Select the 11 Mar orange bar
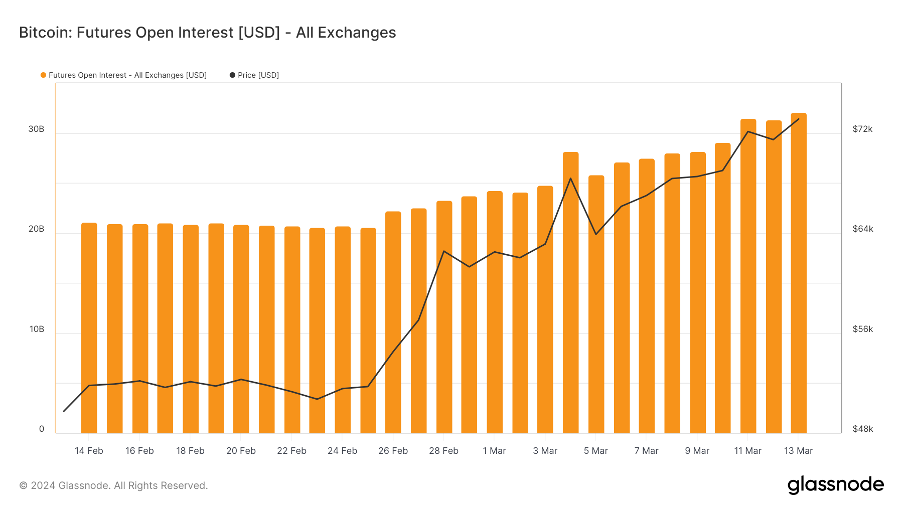904x508 pixels. click(748, 275)
